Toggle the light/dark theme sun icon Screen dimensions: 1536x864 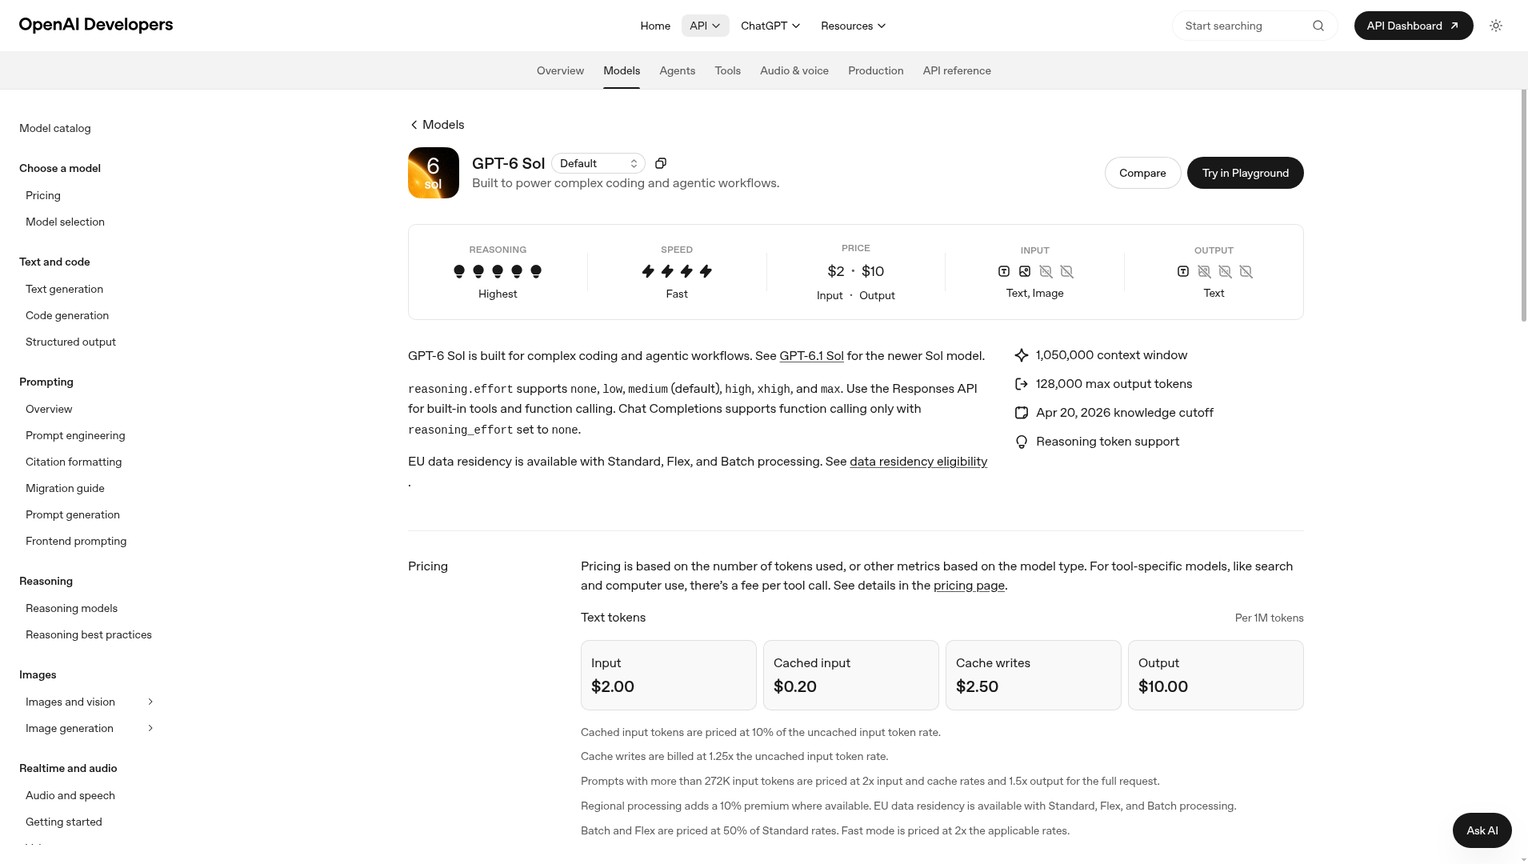click(x=1495, y=26)
